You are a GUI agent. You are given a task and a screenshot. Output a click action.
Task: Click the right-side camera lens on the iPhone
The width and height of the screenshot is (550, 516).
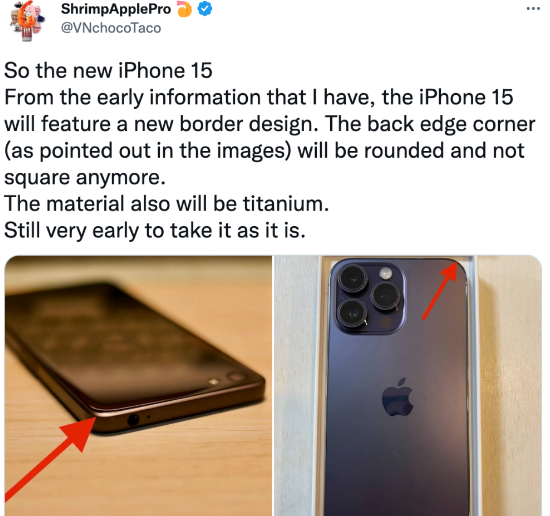click(386, 296)
